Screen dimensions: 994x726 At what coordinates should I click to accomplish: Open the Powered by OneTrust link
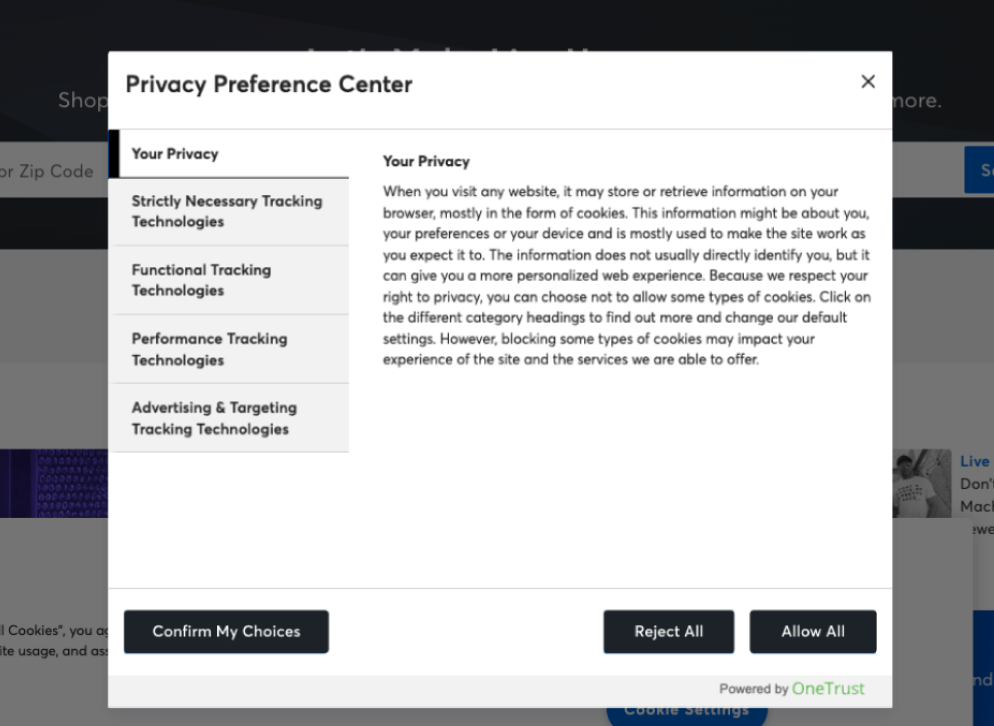[792, 689]
